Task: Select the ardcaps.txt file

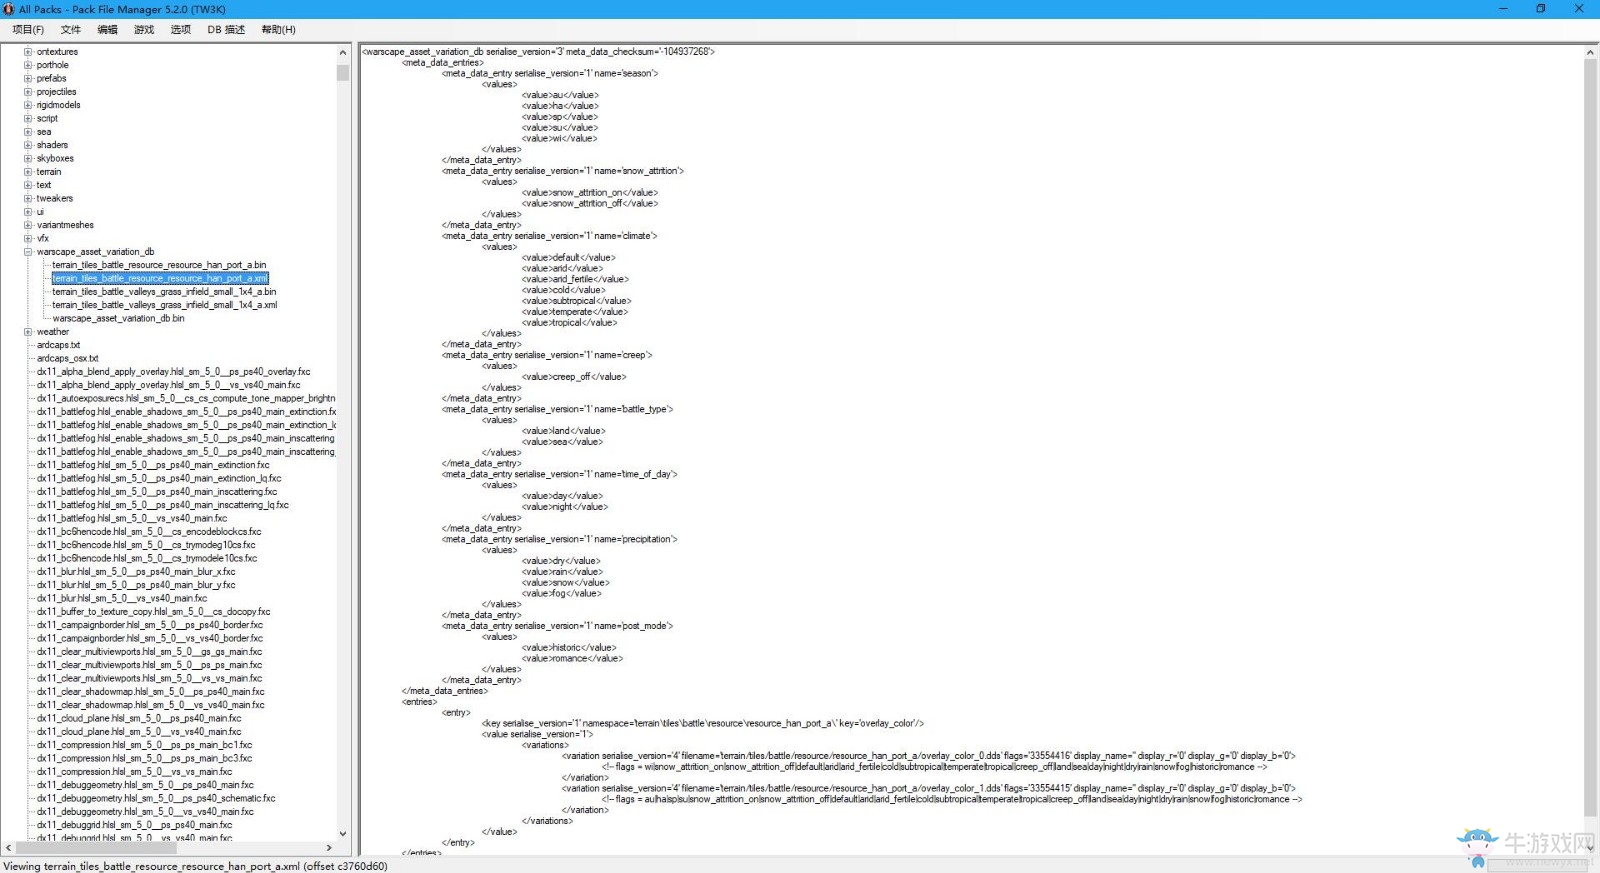Action: point(58,345)
